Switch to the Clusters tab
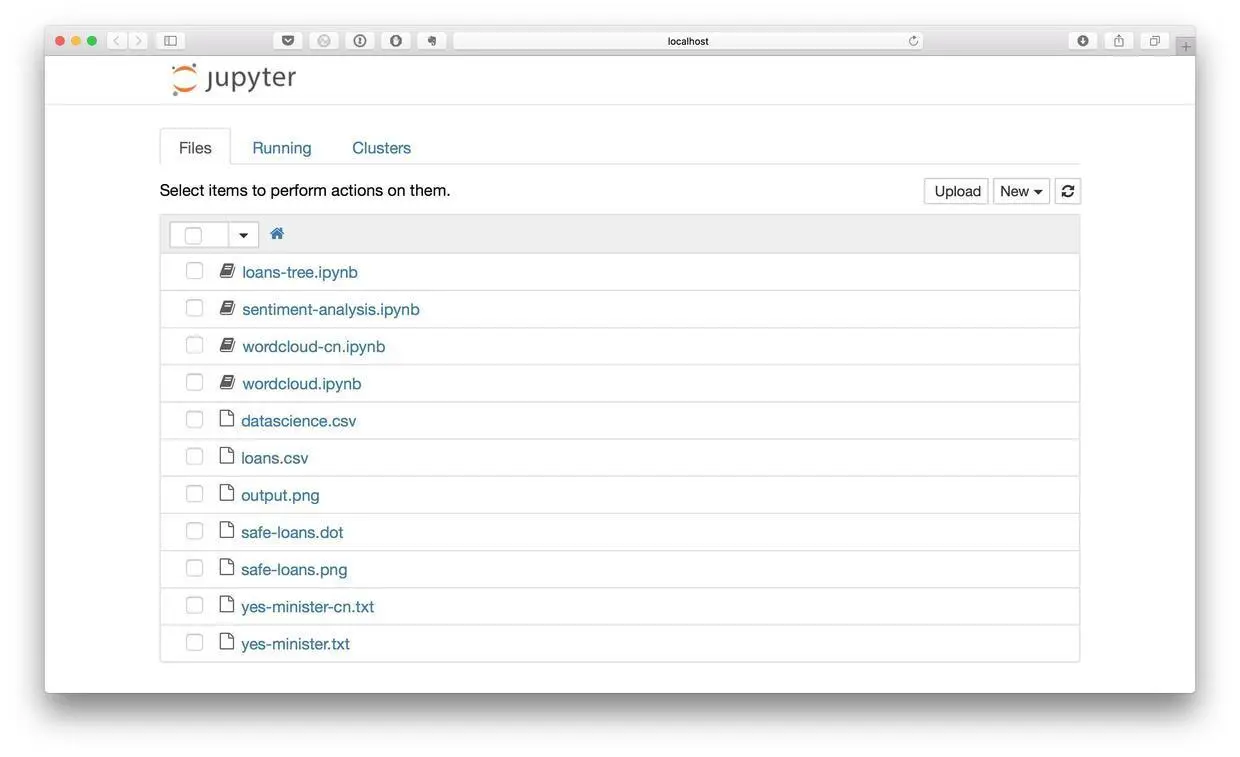The image size is (1240, 757). (x=381, y=148)
